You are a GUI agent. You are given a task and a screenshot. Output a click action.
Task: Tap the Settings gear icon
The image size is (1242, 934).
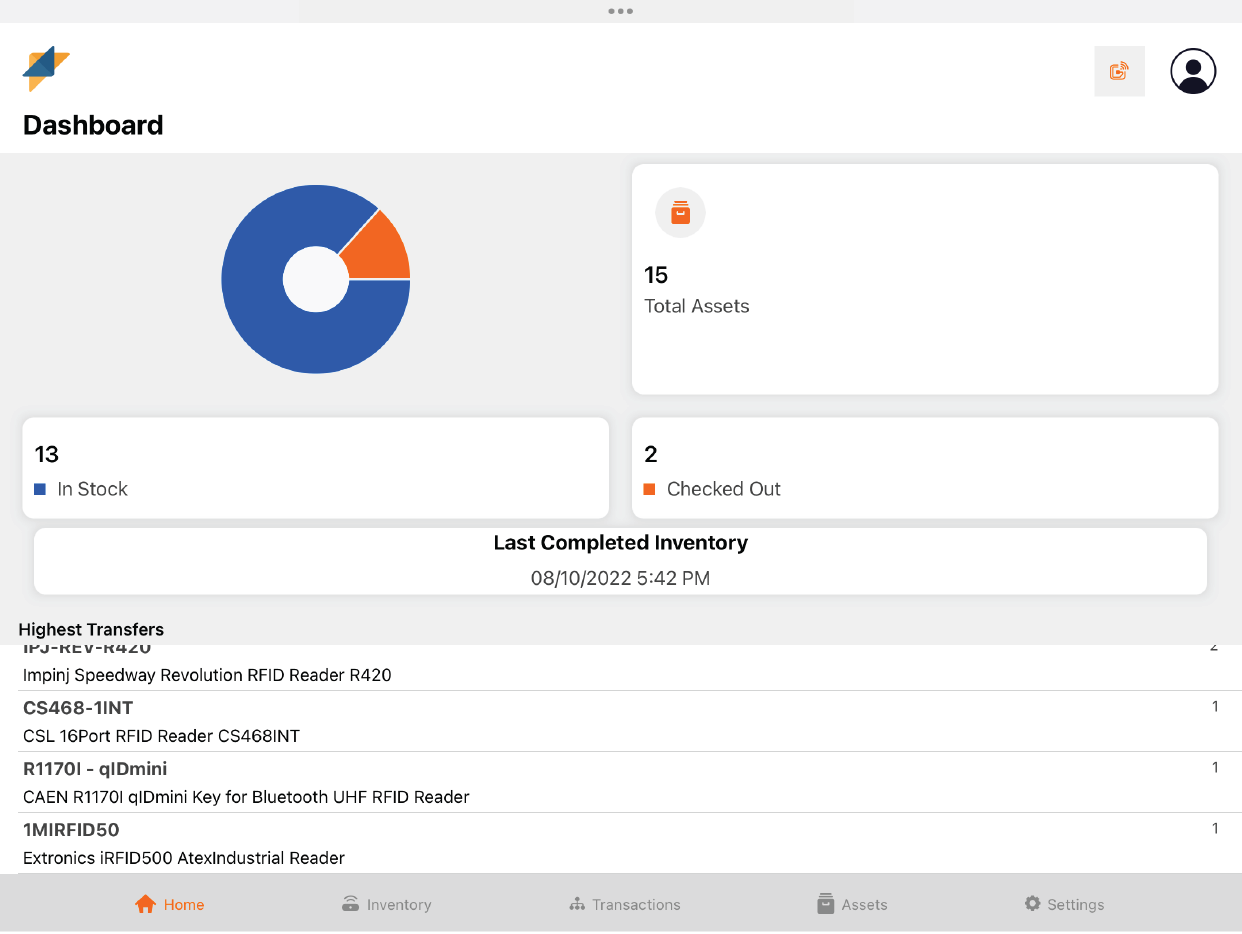(1032, 904)
